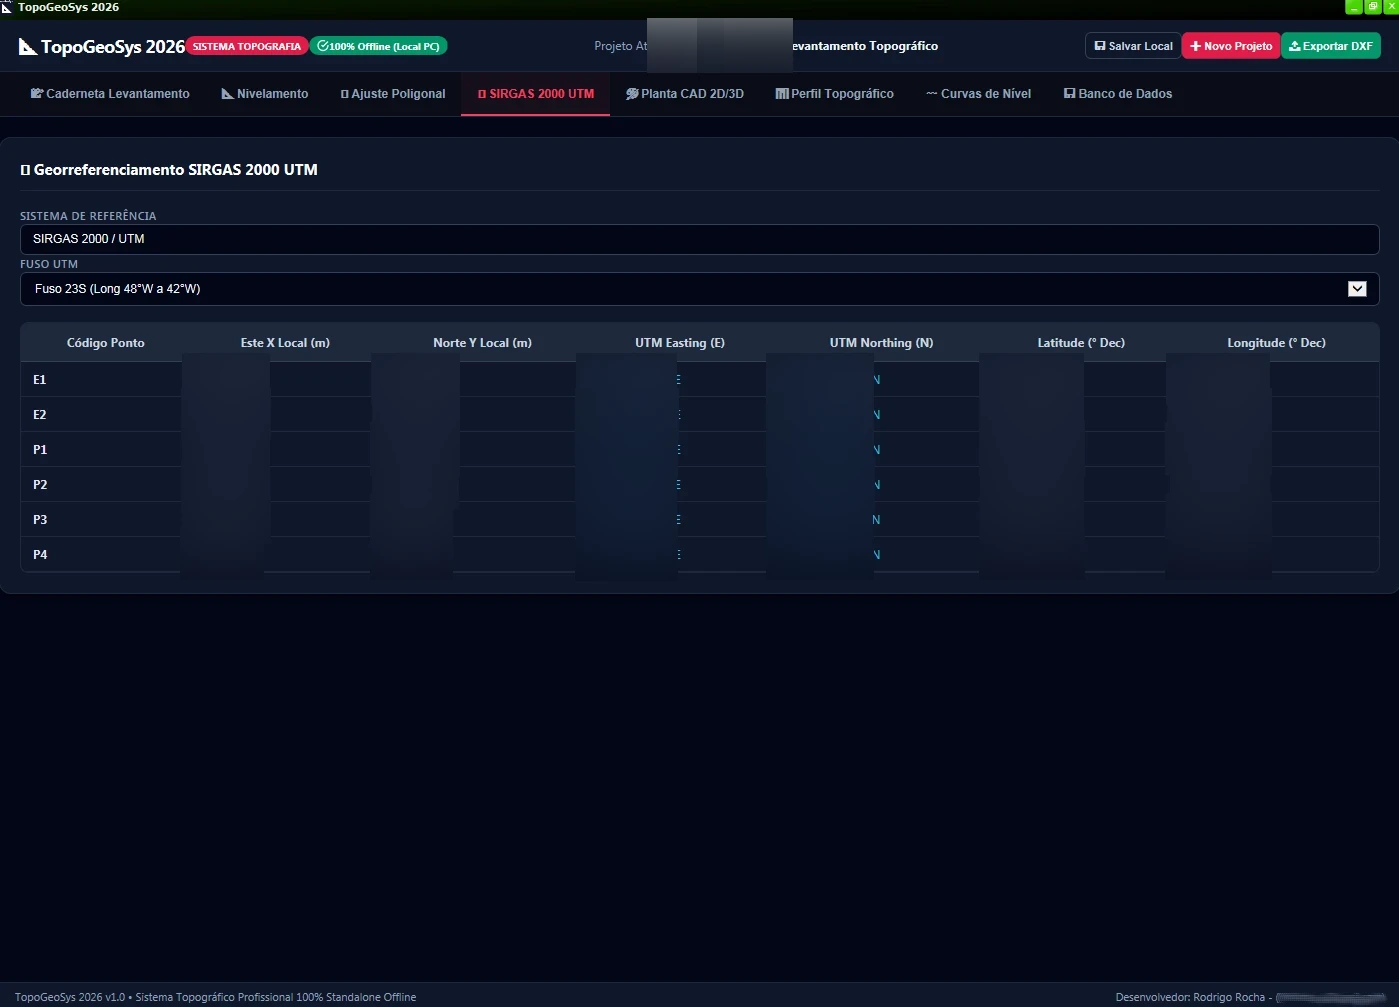1399x1007 pixels.
Task: Click the Salvar Local button
Action: [x=1133, y=46]
